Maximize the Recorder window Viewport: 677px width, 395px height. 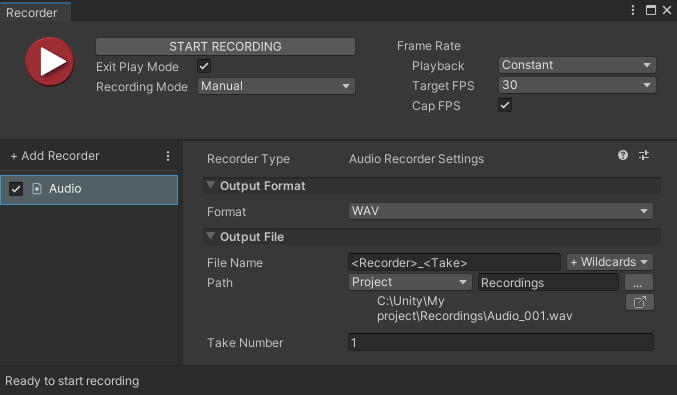pyautogui.click(x=651, y=10)
